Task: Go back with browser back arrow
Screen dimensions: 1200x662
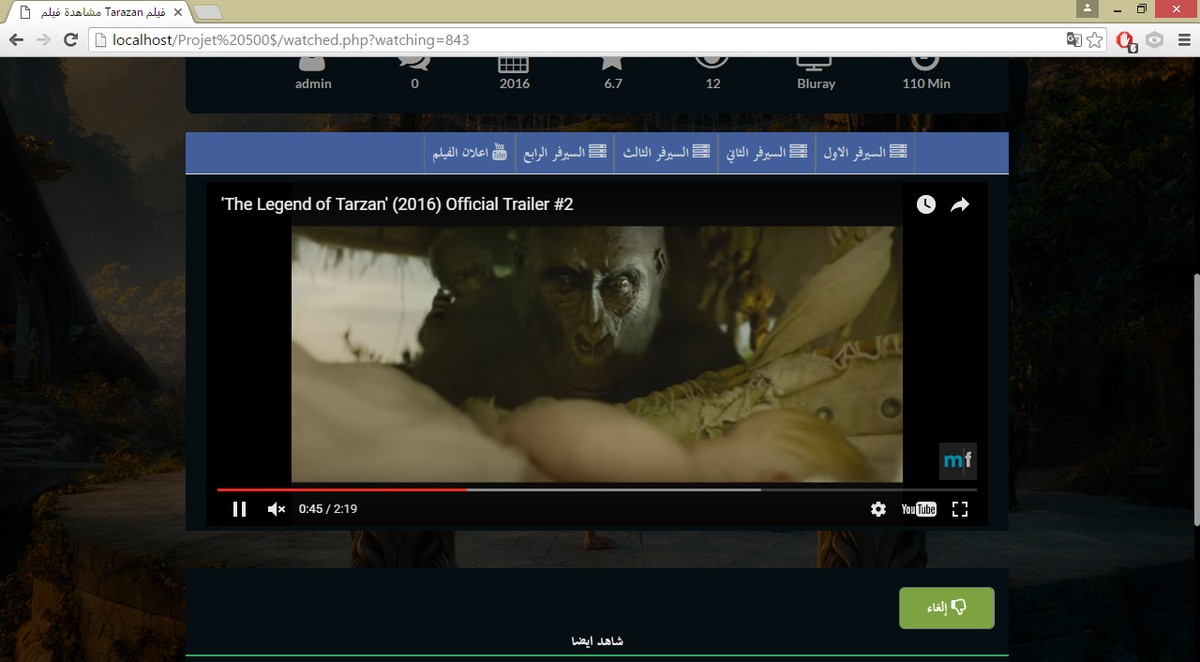Action: point(17,40)
